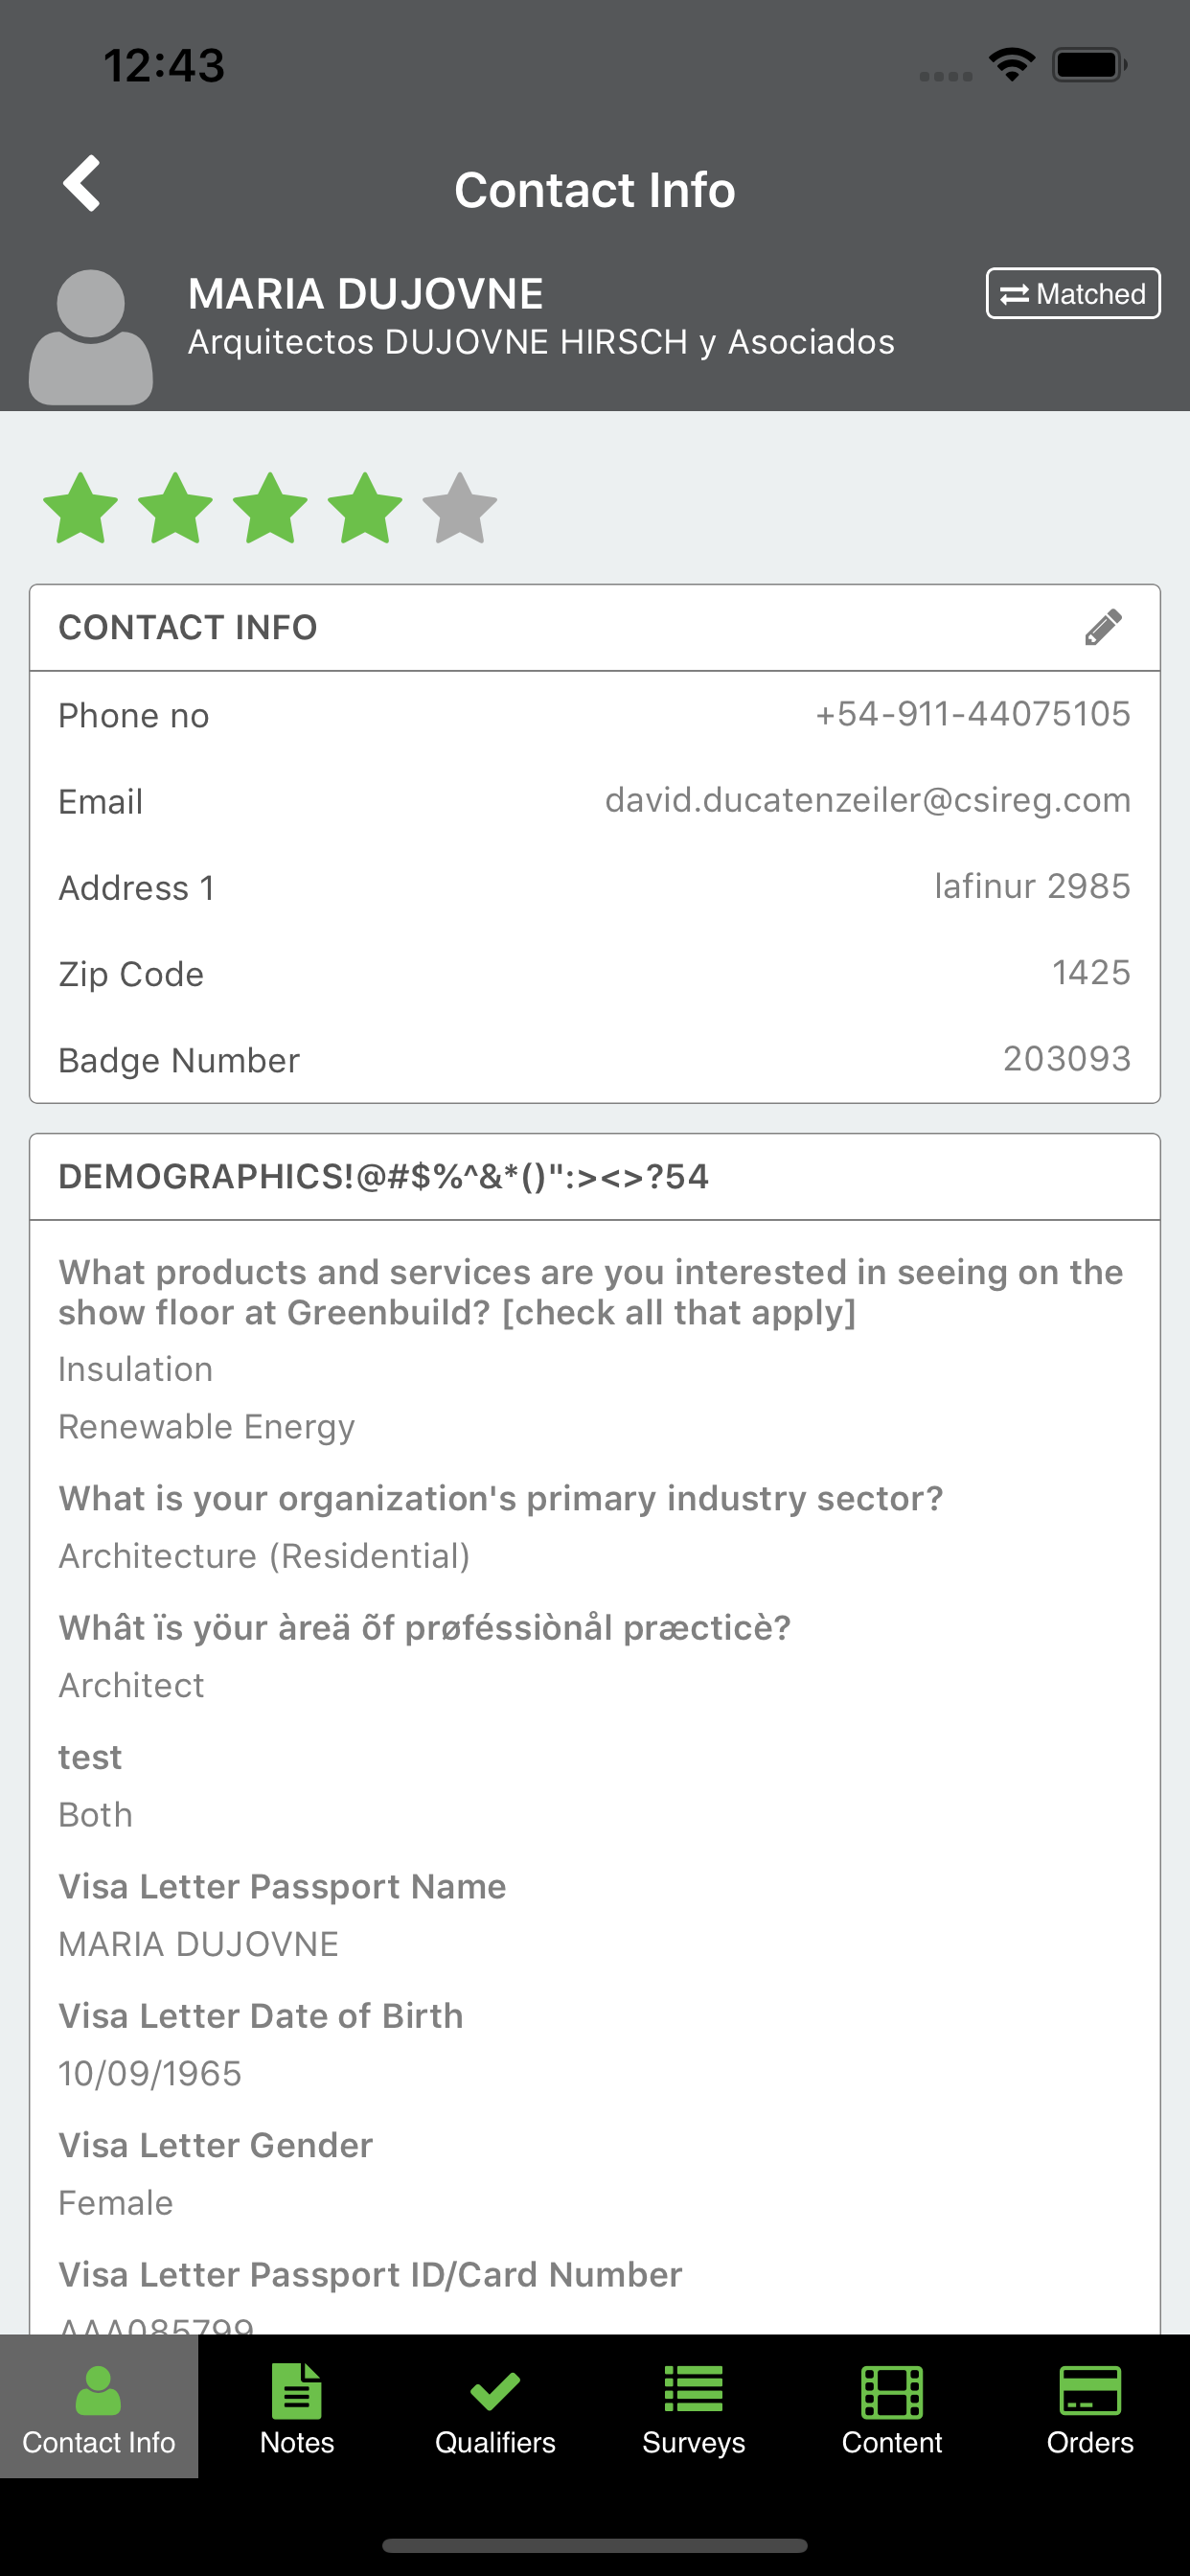The width and height of the screenshot is (1190, 2576).
Task: Tap the contact avatar placeholder
Action: point(91,337)
